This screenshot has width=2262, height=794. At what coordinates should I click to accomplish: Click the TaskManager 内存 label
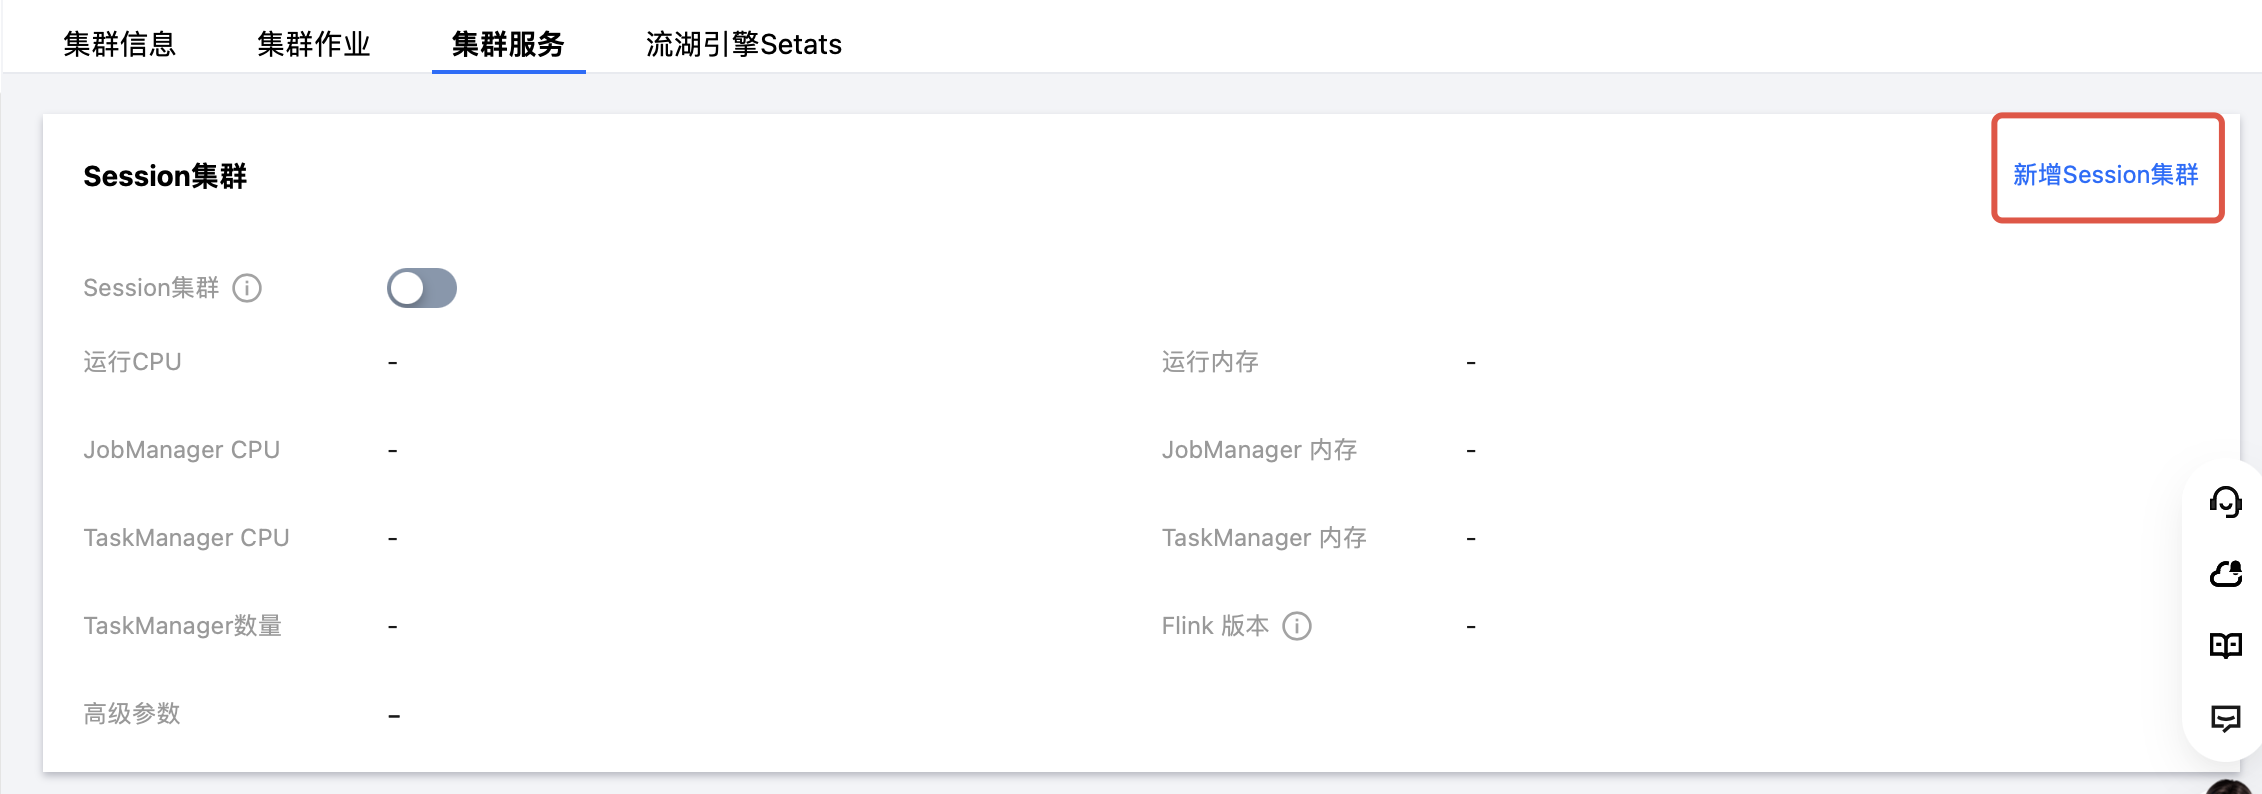1264,538
